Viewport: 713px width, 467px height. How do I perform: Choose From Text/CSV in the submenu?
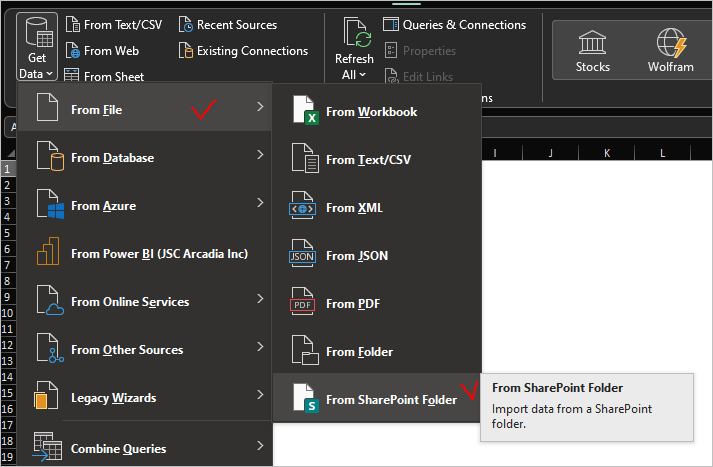(x=368, y=160)
